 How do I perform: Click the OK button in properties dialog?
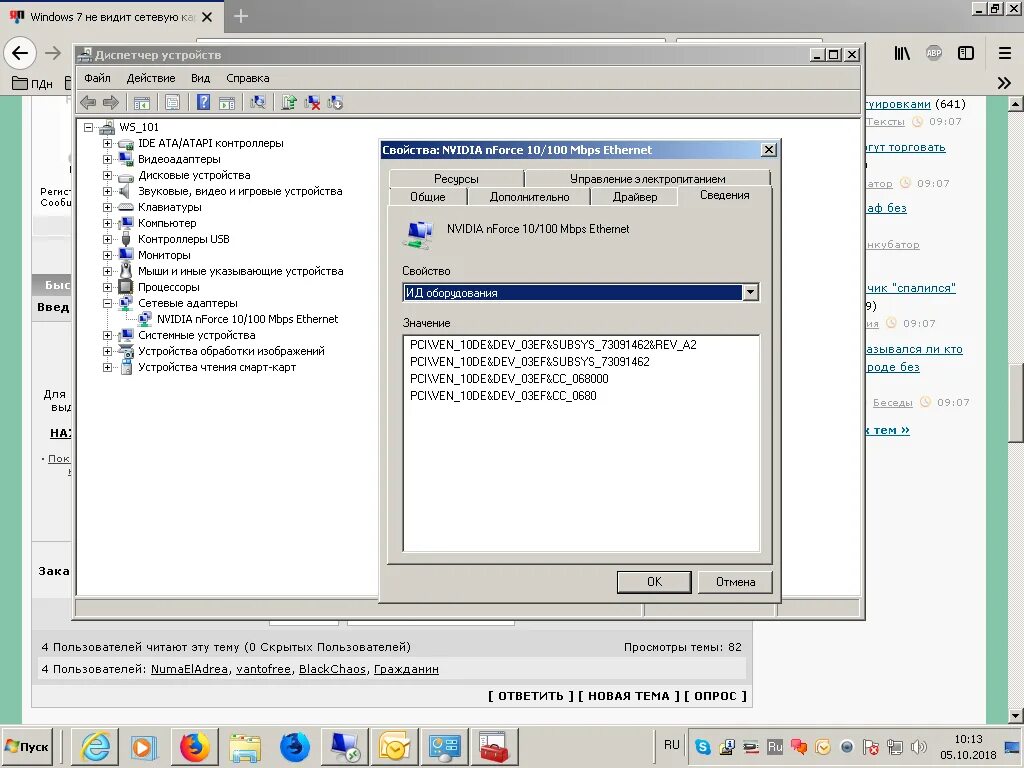click(x=654, y=581)
